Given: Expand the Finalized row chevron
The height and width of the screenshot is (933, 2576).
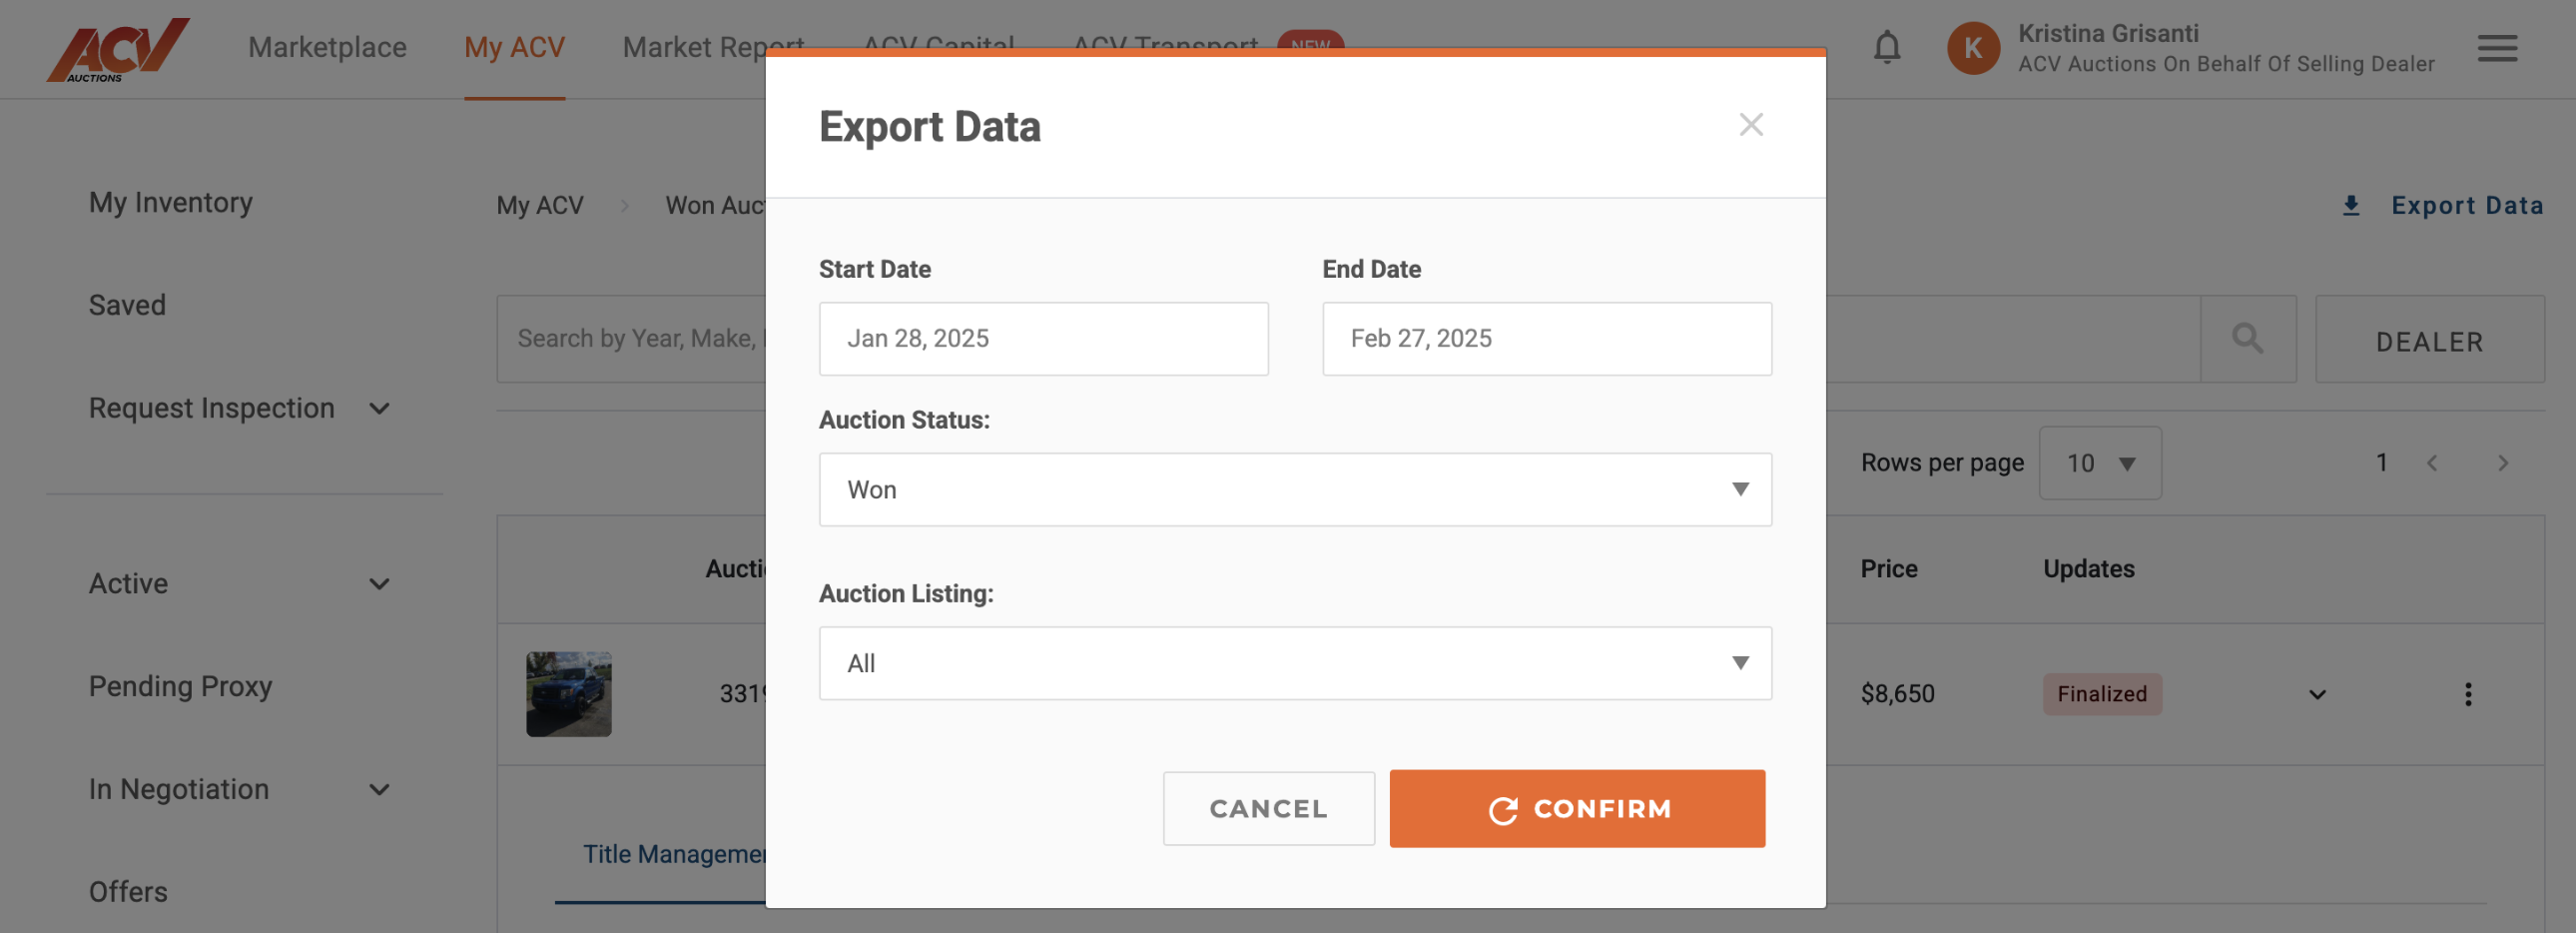Looking at the screenshot, I should coord(2317,694).
